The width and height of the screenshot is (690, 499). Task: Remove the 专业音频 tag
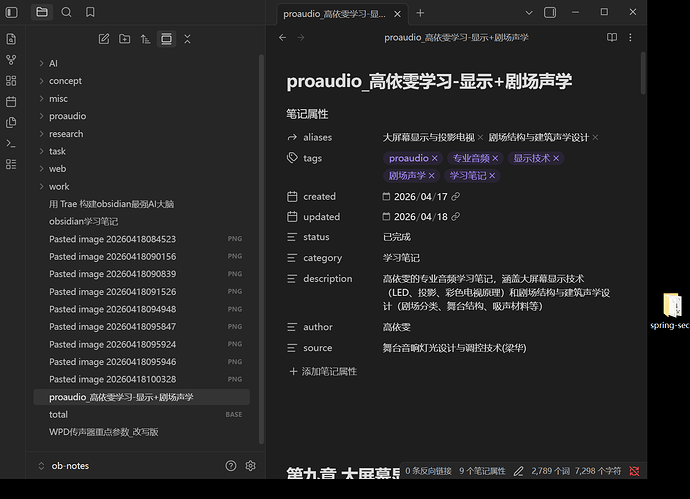point(495,158)
